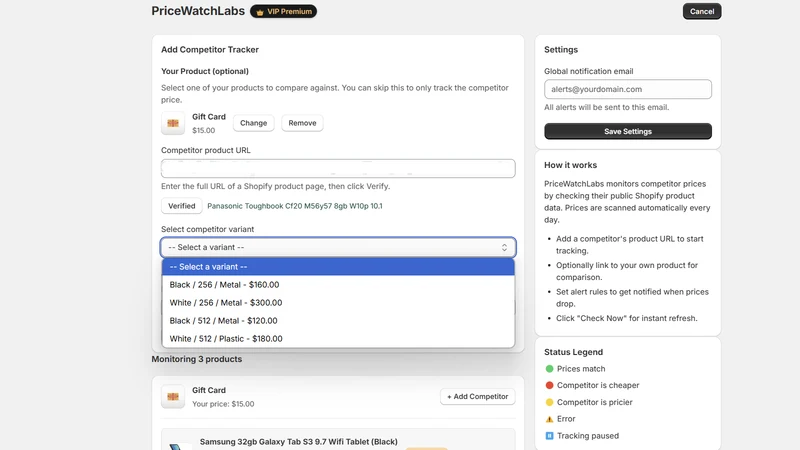Click + Add Competitor for Gift Card
Viewport: 800px width, 450px height.
478,396
